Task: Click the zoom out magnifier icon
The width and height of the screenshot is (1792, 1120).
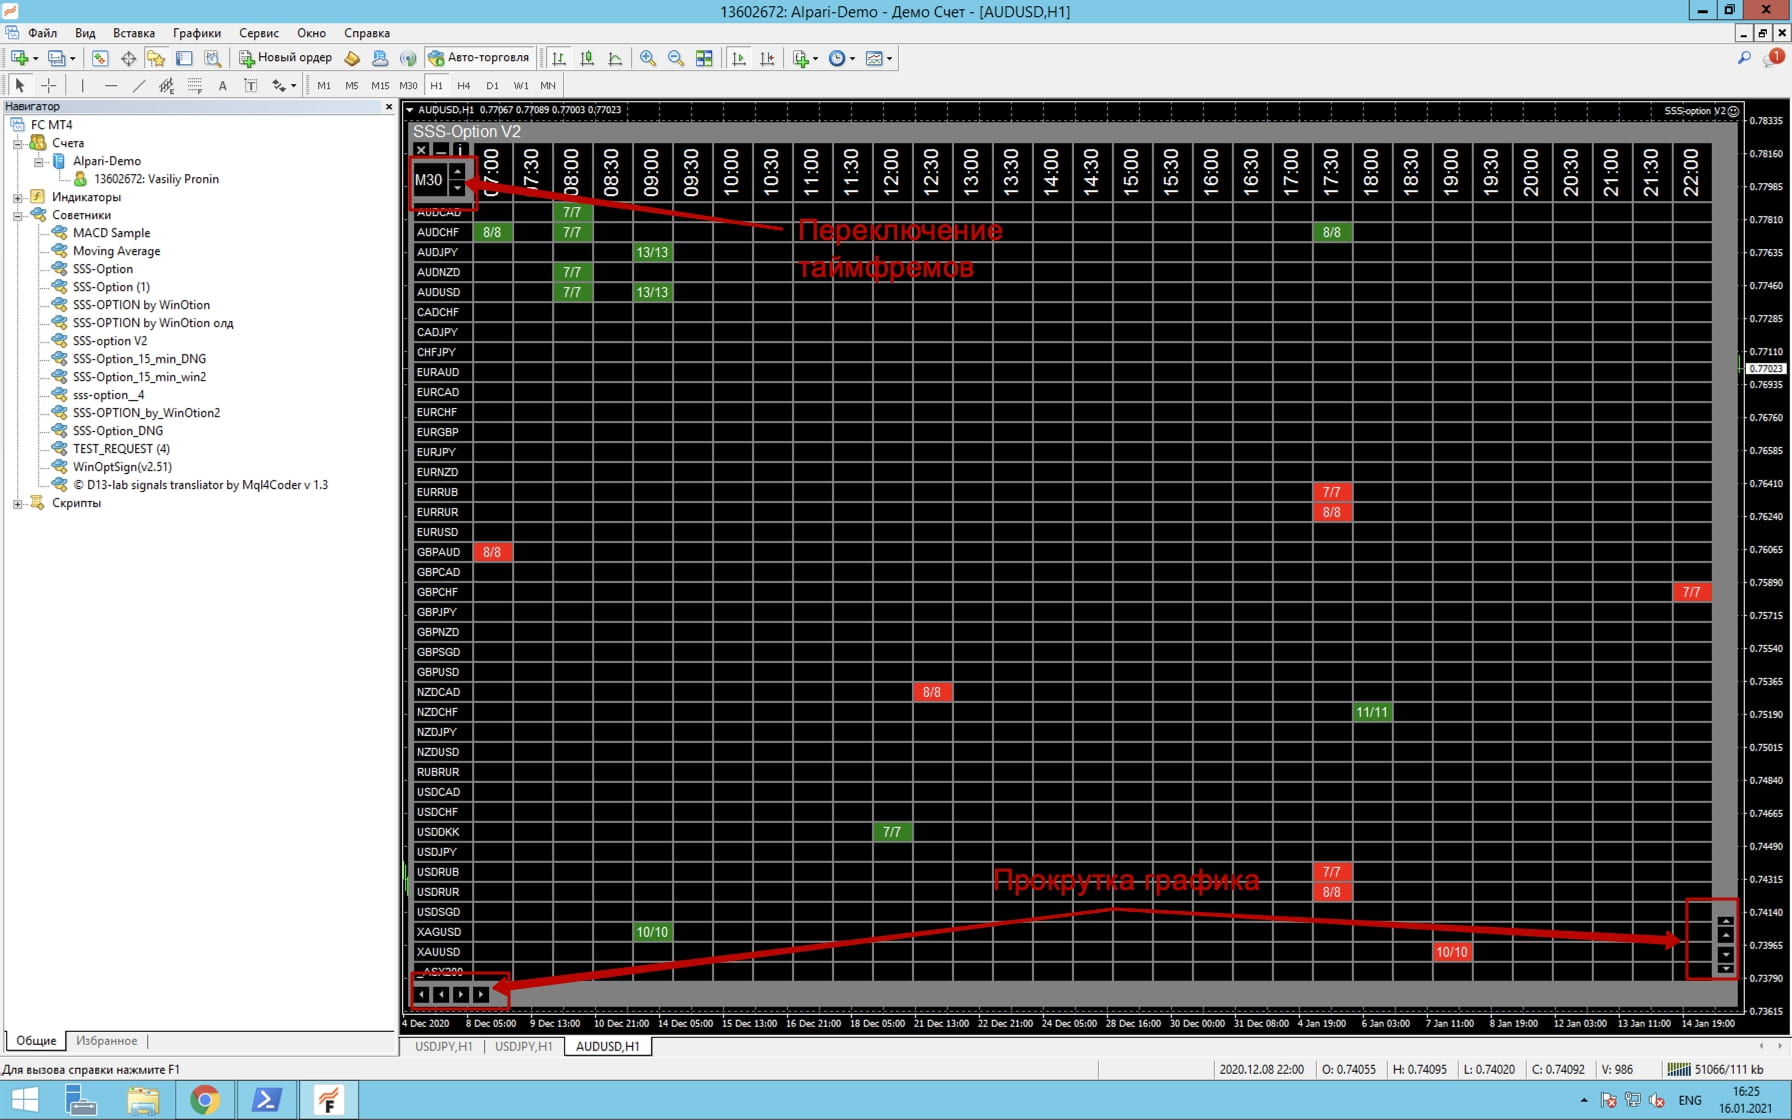Action: click(676, 58)
